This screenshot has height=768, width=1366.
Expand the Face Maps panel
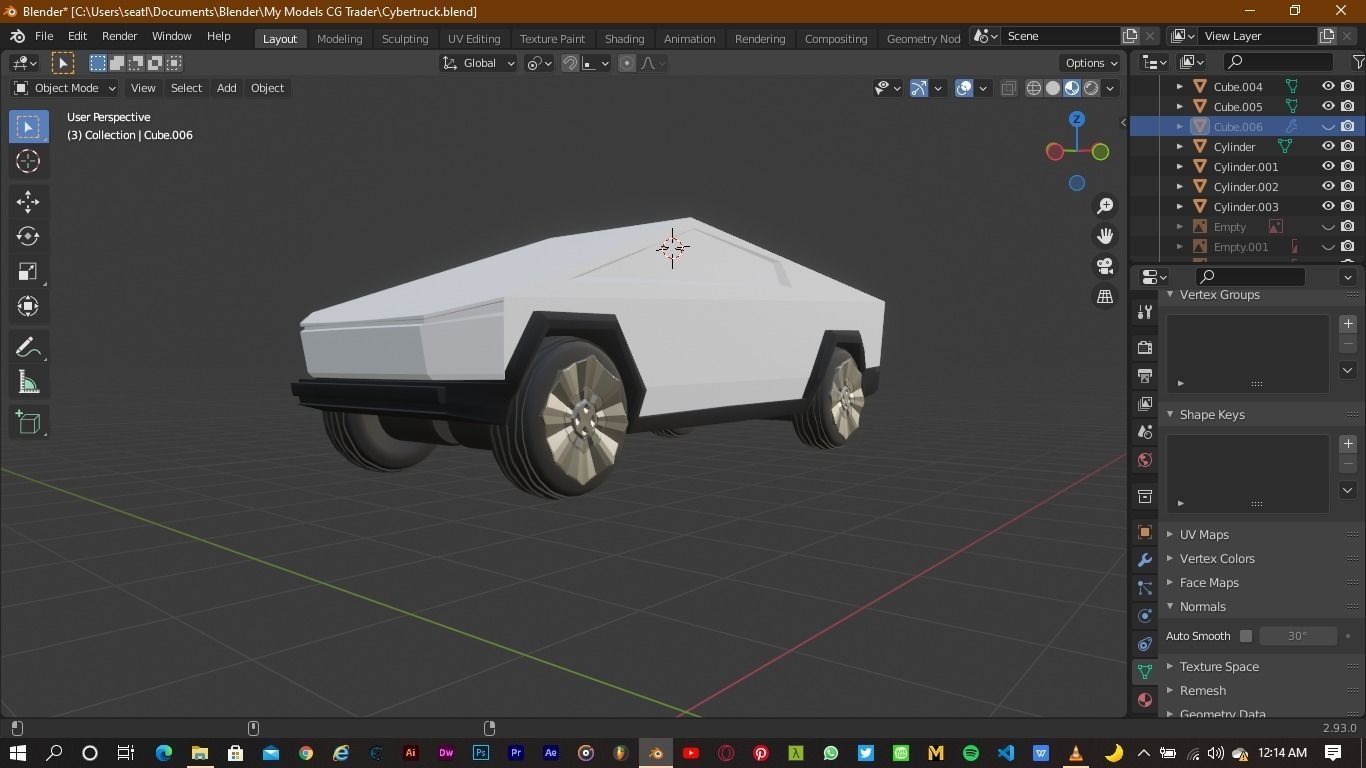tap(1209, 583)
